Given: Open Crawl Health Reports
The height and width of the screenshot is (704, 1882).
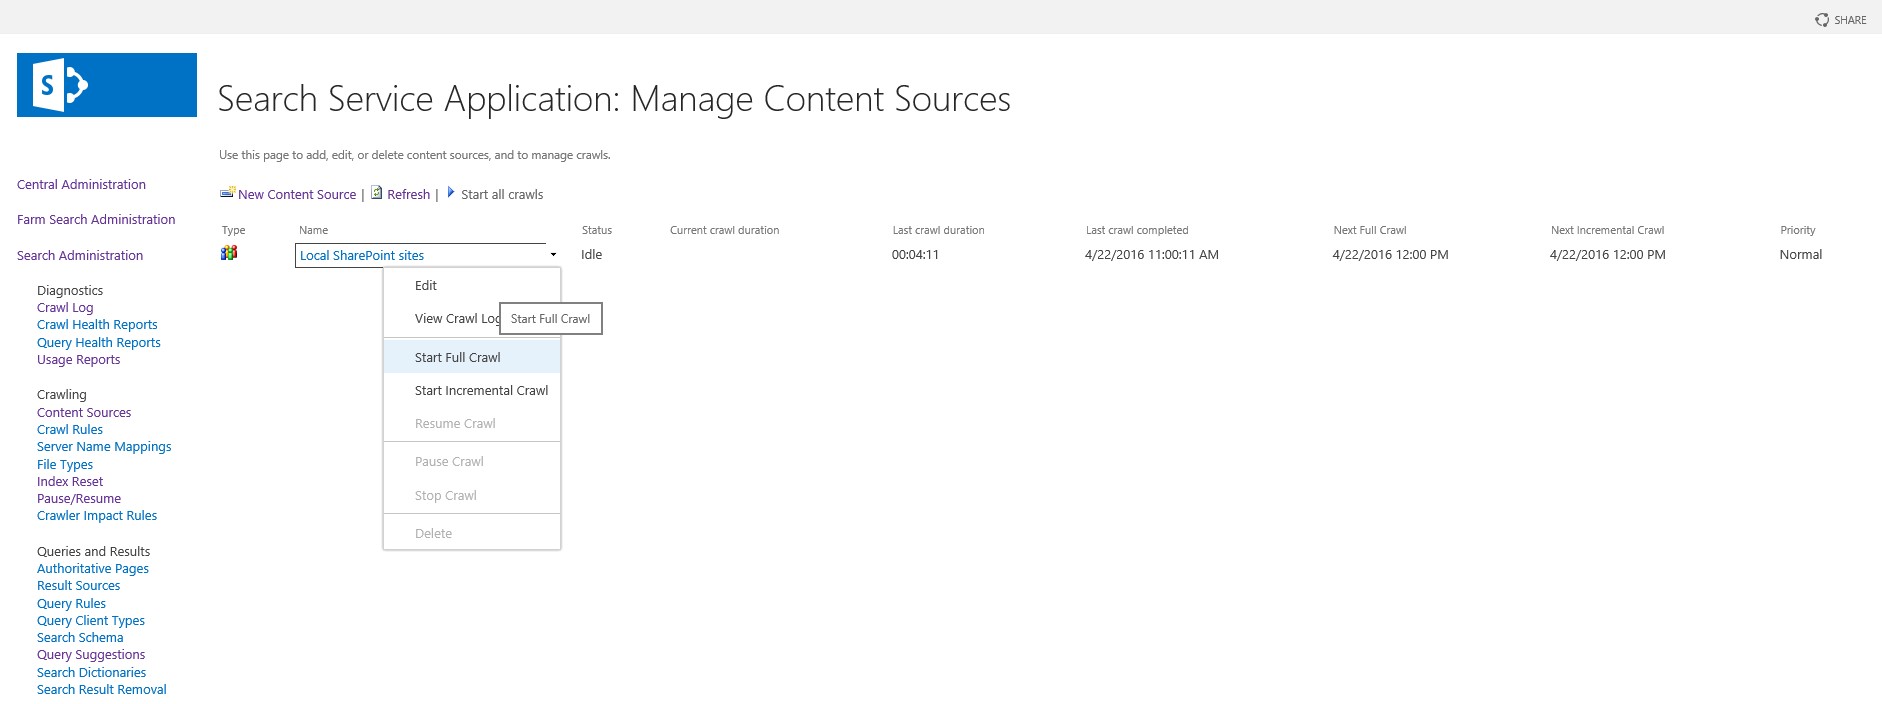Looking at the screenshot, I should point(97,325).
